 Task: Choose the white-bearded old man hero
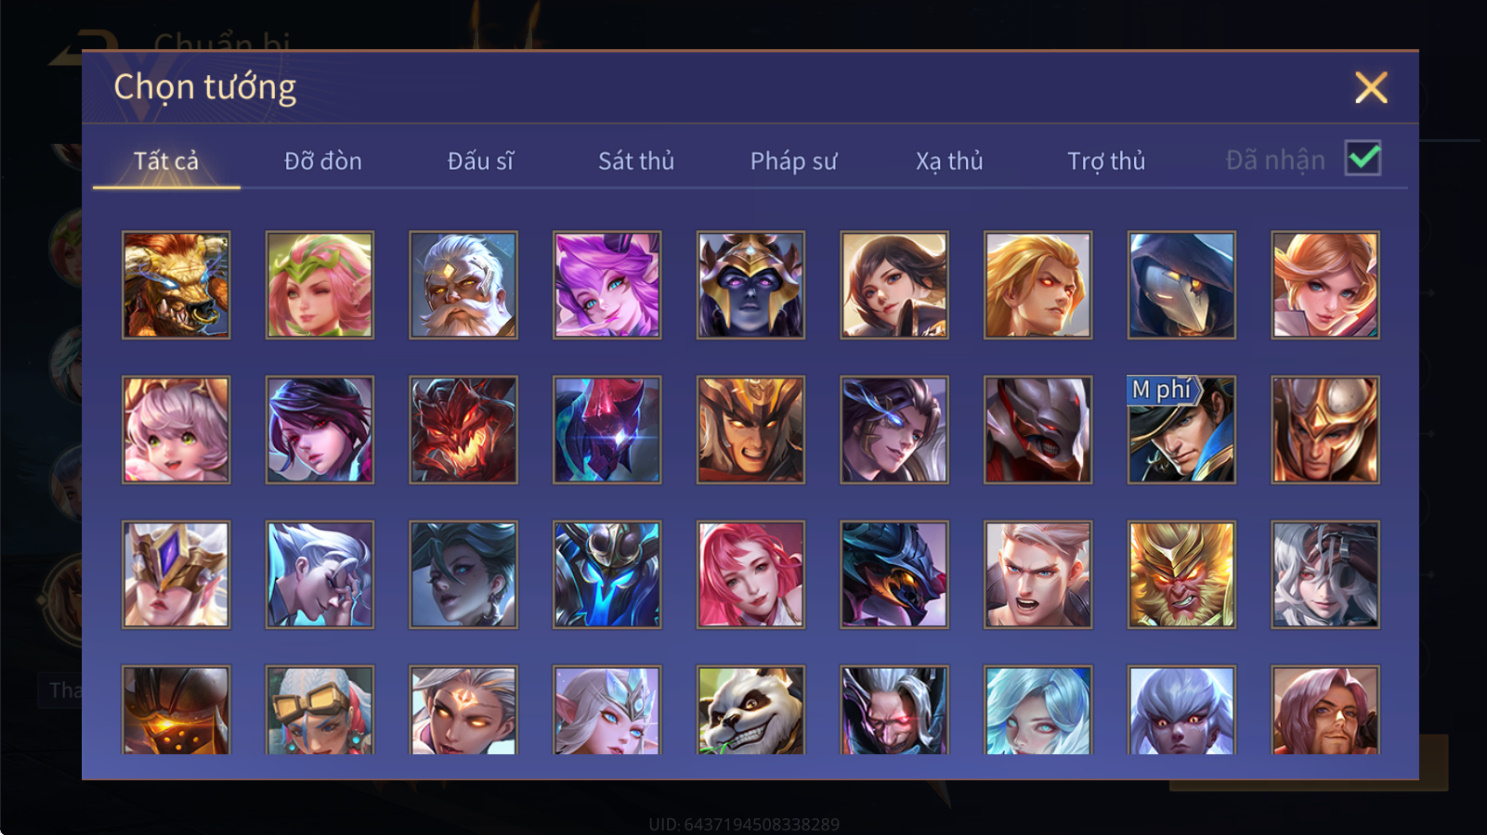(463, 285)
